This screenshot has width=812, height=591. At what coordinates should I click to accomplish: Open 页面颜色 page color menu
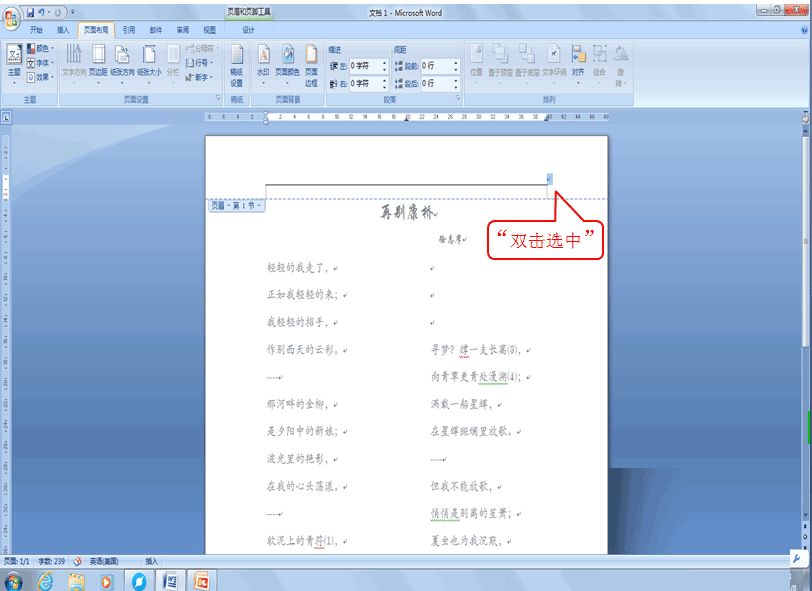click(x=287, y=64)
